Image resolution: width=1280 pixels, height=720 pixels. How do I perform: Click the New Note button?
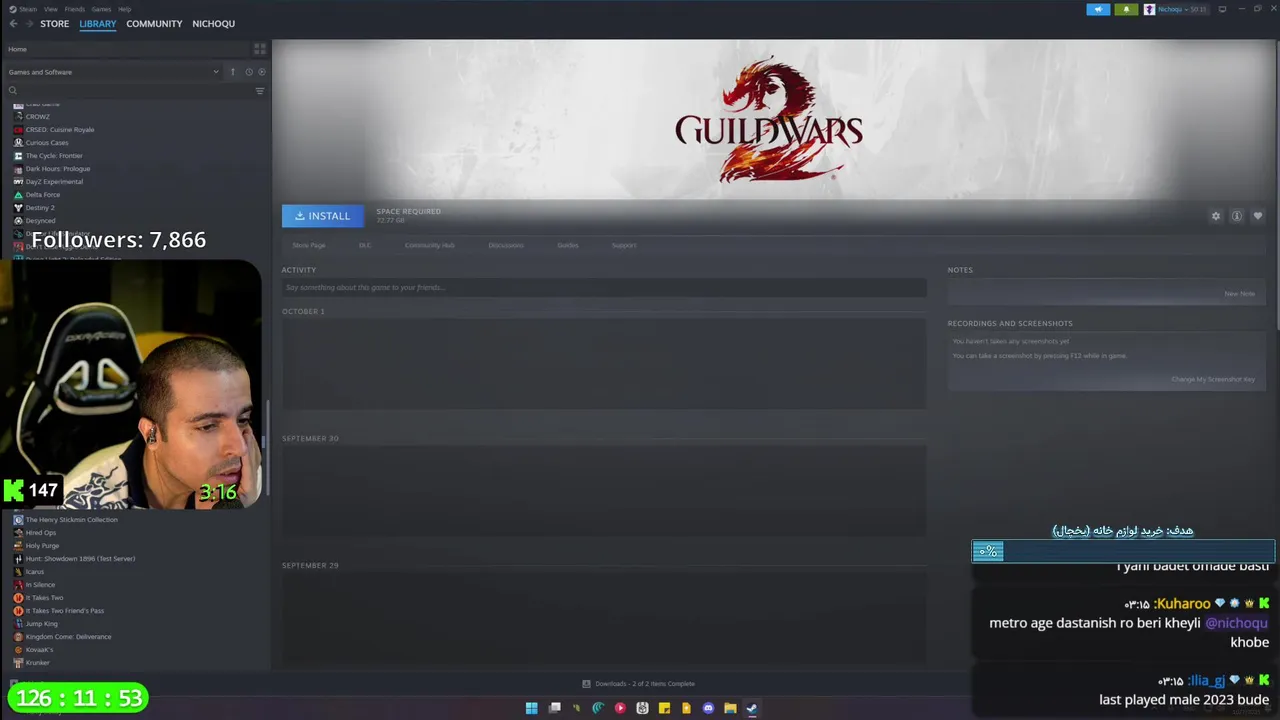pyautogui.click(x=1239, y=294)
